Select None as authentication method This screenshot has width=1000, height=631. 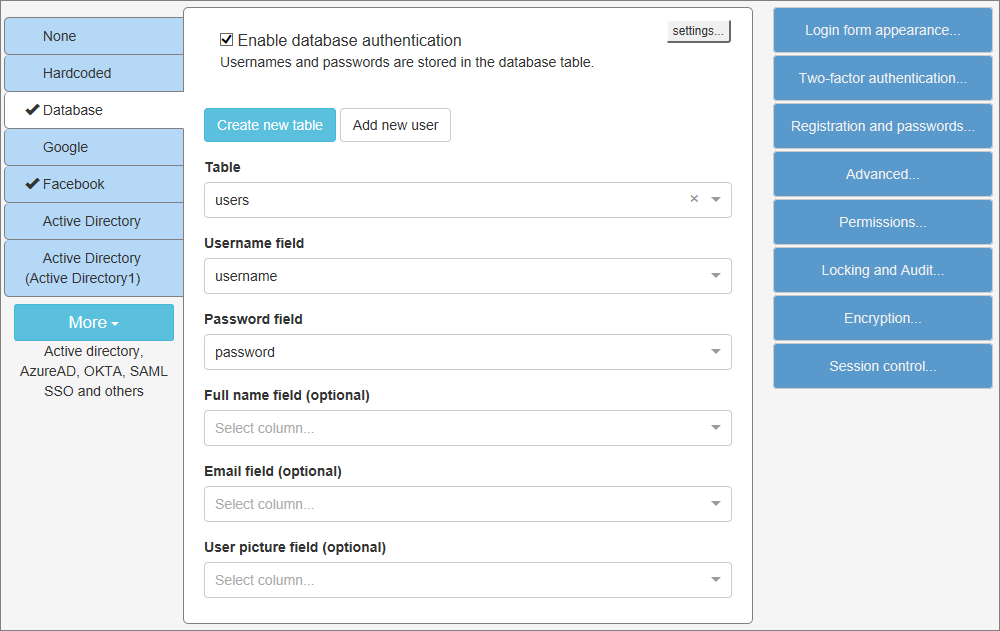click(93, 36)
